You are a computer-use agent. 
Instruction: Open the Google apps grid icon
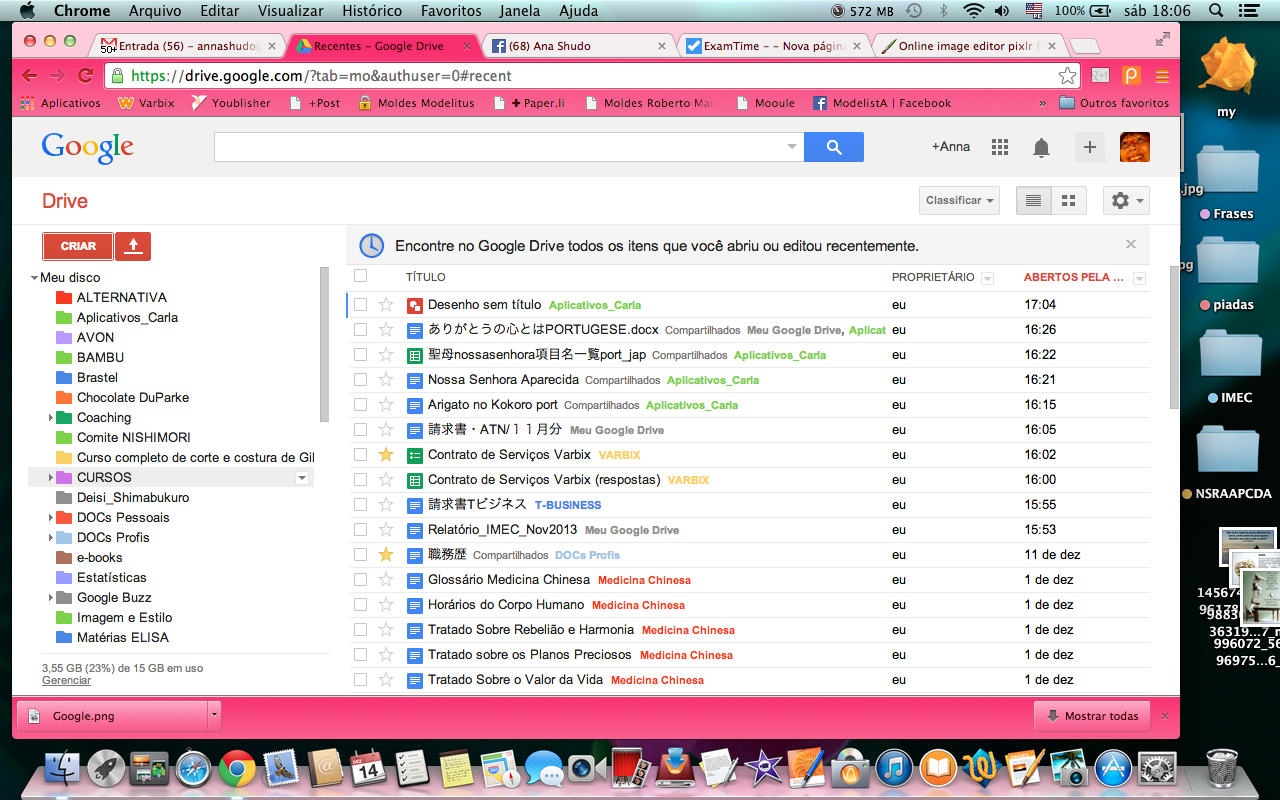tap(999, 147)
